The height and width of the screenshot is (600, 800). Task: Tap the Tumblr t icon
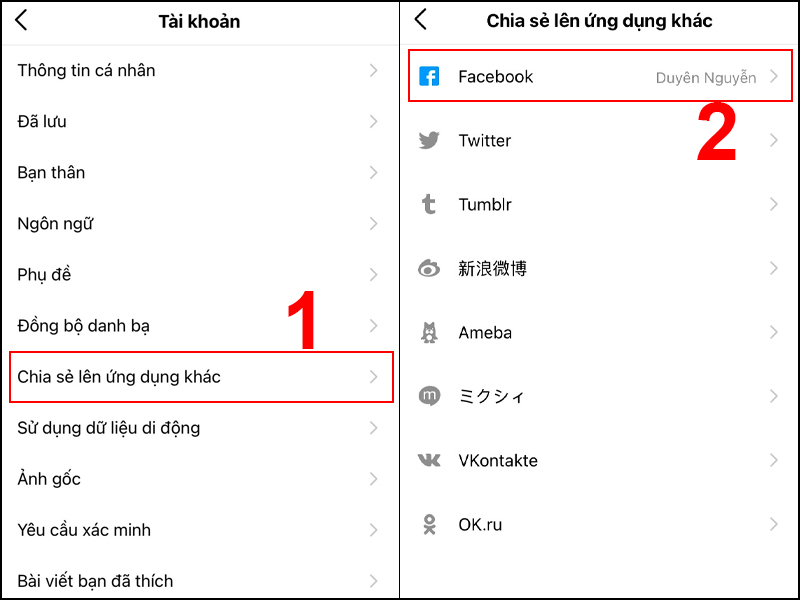[x=429, y=204]
